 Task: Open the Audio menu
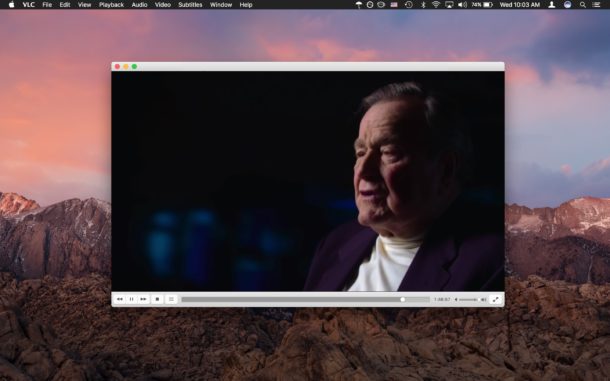pyautogui.click(x=139, y=5)
